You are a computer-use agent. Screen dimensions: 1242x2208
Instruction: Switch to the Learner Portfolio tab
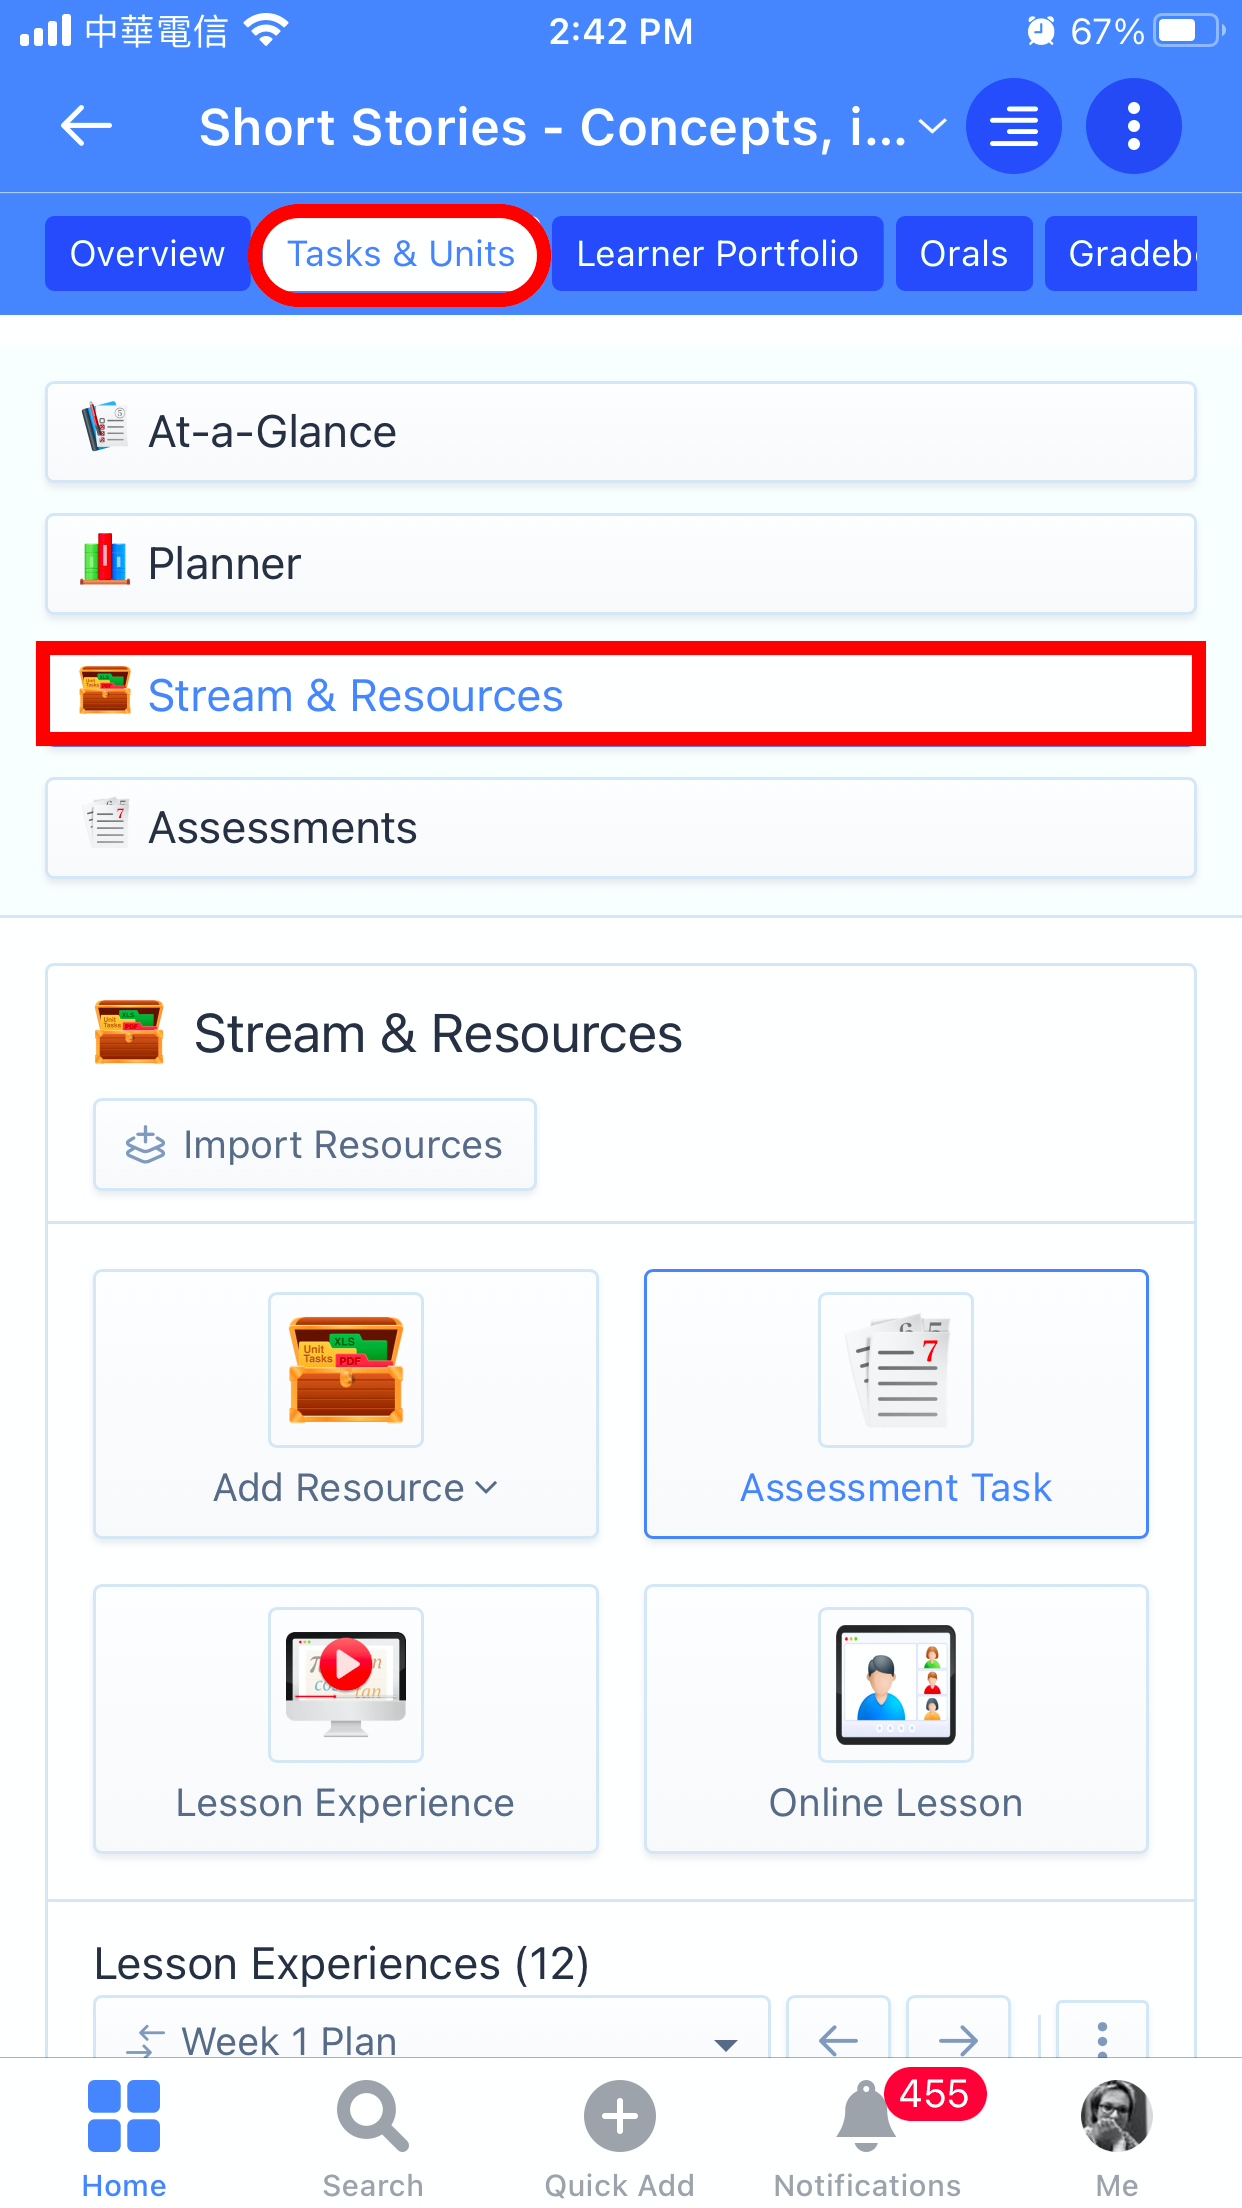717,254
